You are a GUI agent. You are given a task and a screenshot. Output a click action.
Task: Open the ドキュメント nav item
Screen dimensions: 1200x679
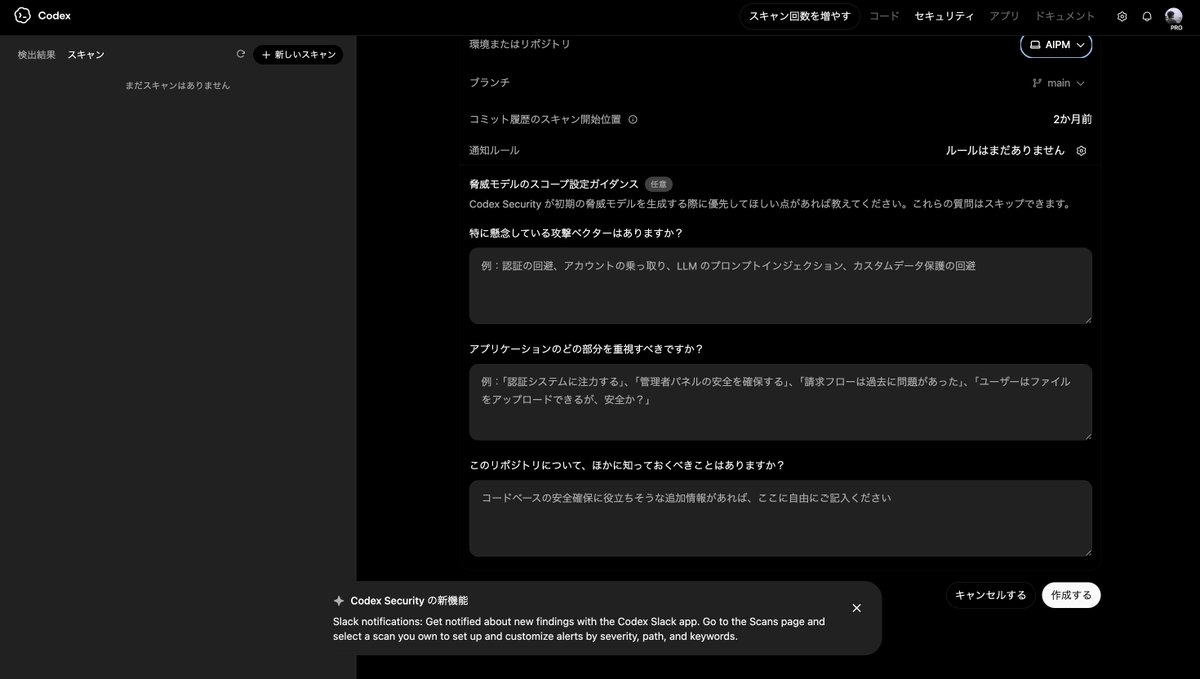point(1065,16)
